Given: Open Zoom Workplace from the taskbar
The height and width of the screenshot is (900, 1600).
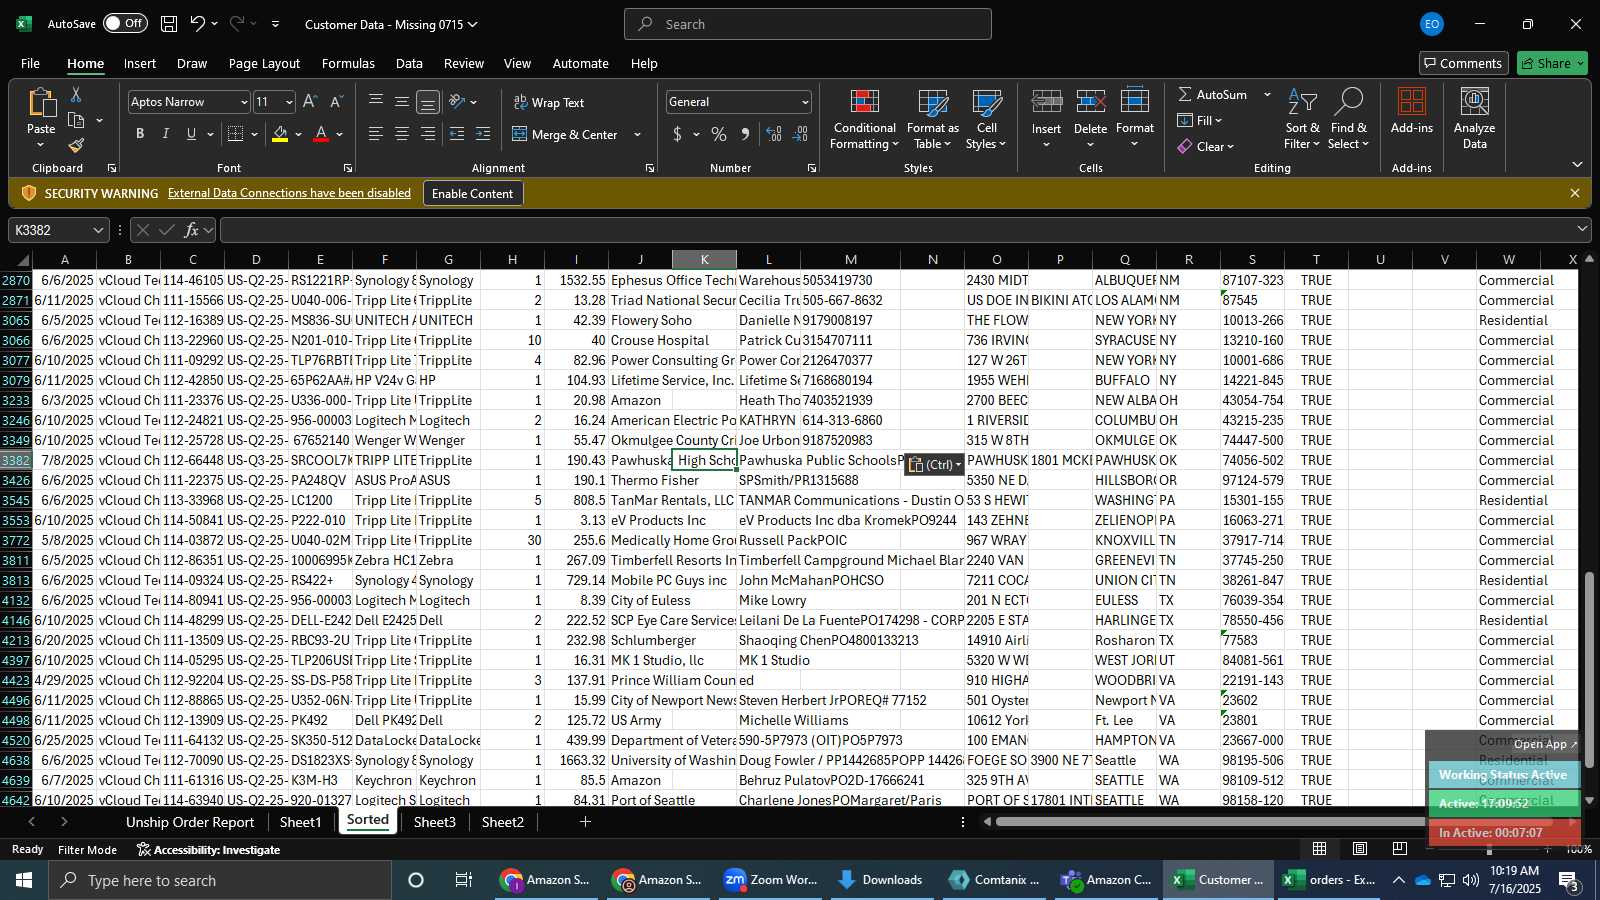Looking at the screenshot, I should 771,880.
